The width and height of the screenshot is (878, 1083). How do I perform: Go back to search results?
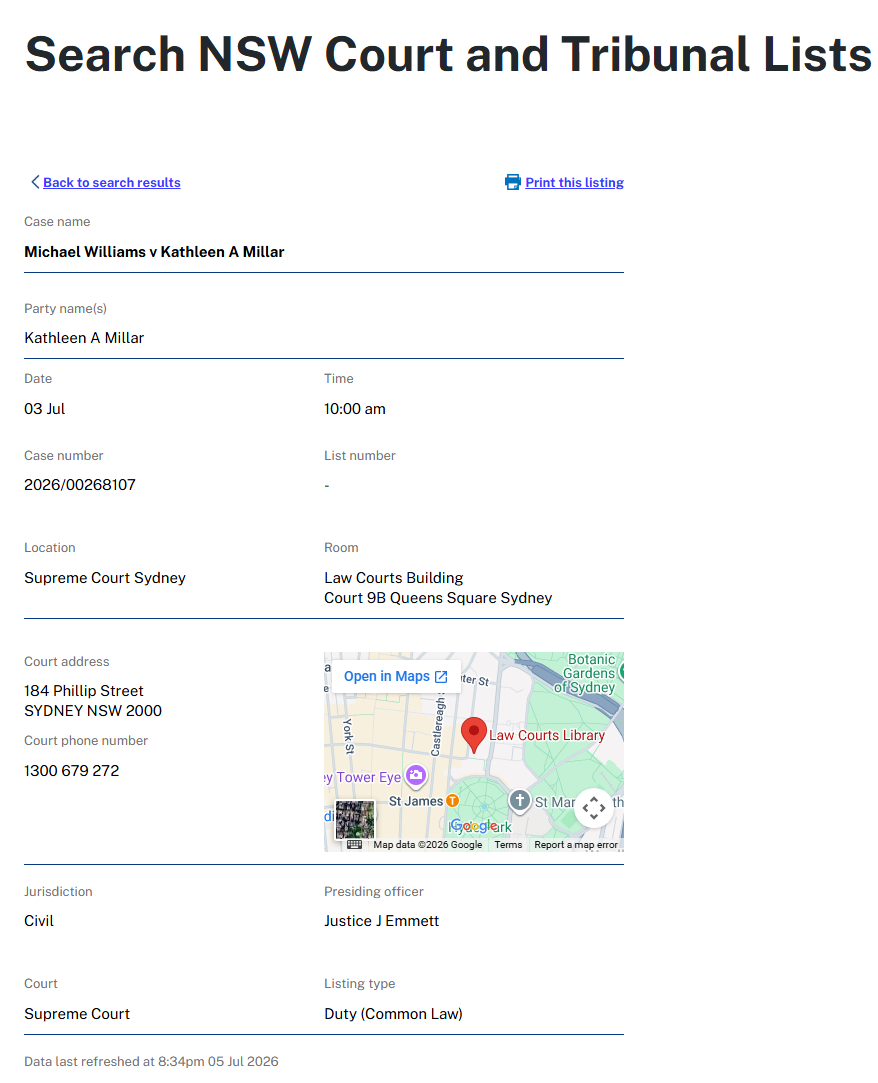tap(112, 182)
